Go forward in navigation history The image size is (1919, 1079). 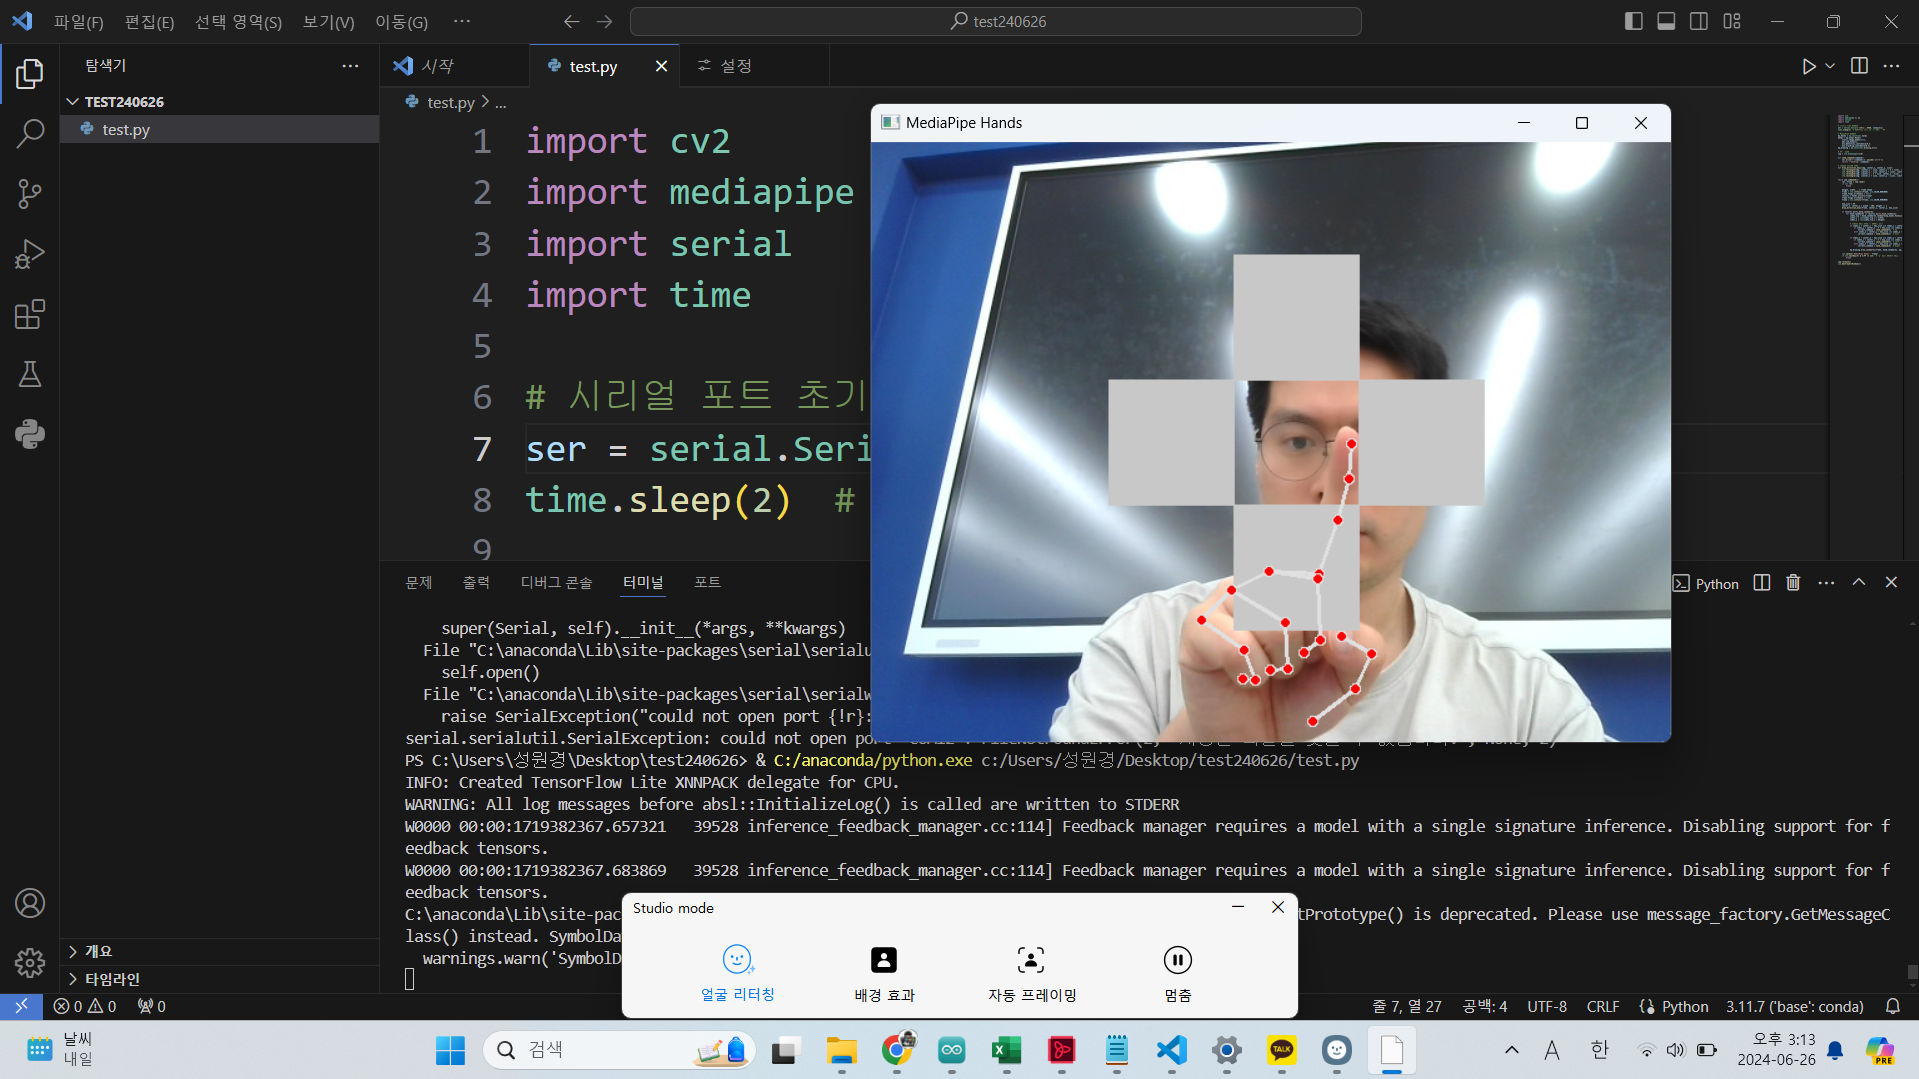(604, 21)
